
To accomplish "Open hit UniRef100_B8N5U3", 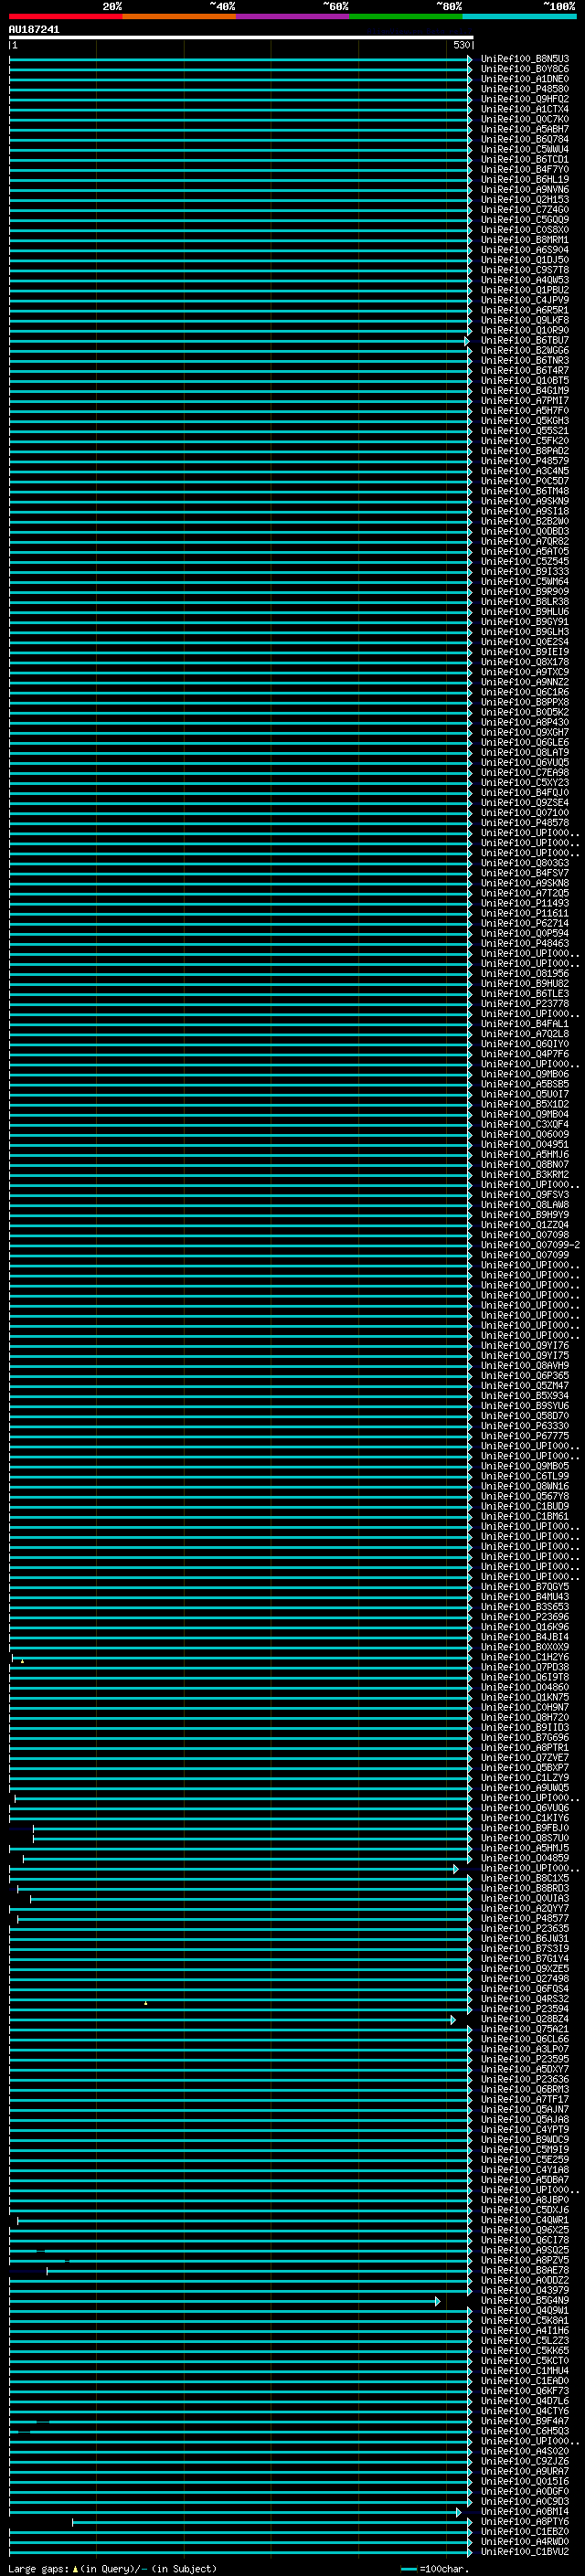I will pos(525,59).
